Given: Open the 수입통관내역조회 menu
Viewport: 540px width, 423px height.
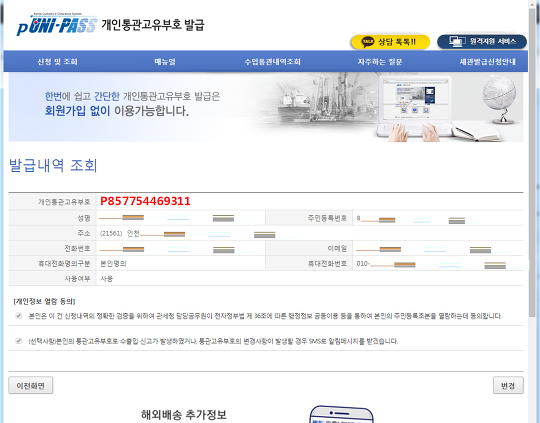Looking at the screenshot, I should (x=272, y=62).
